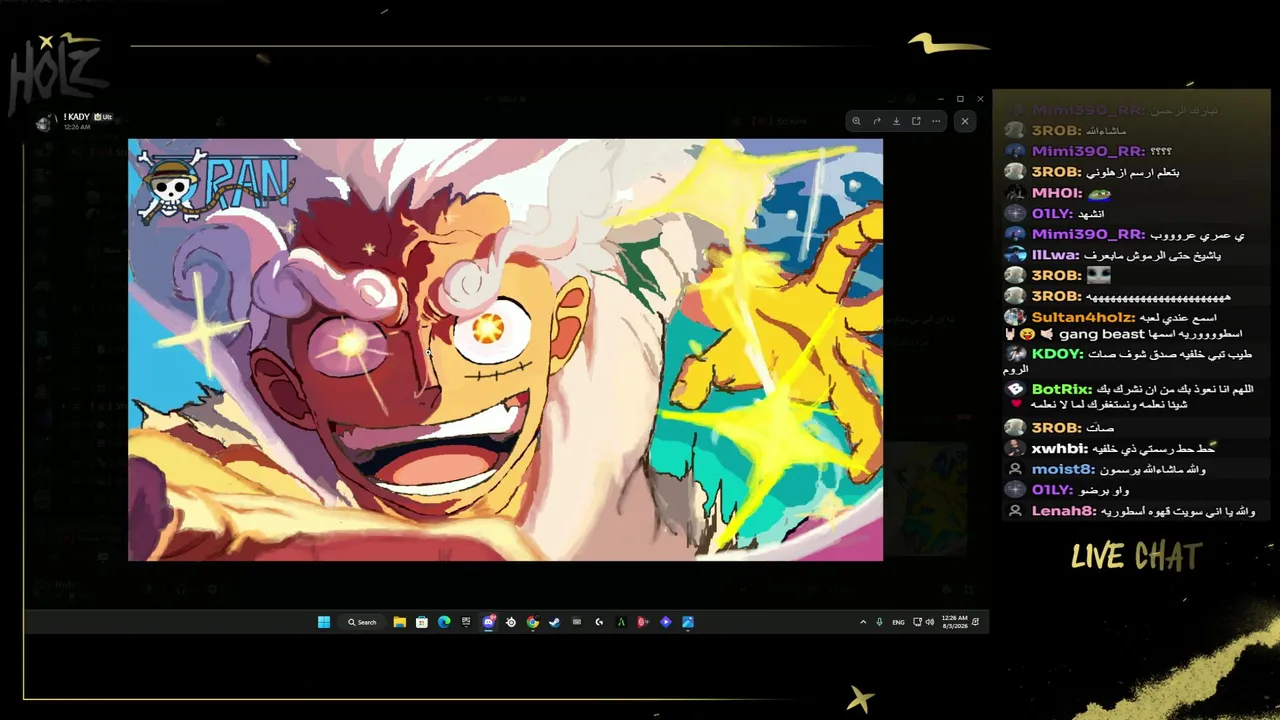This screenshot has height=720, width=1280.
Task: Click the KDOY avatar in live chat
Action: pos(1015,354)
